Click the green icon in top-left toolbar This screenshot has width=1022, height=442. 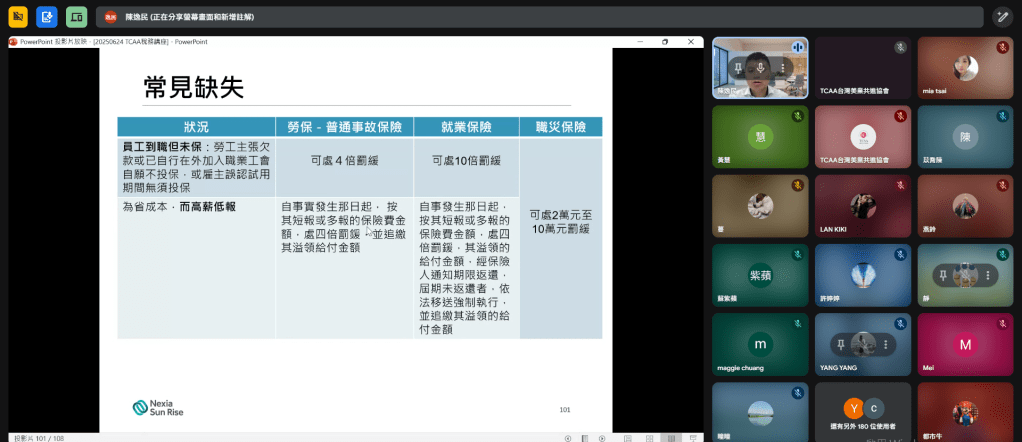click(x=76, y=17)
